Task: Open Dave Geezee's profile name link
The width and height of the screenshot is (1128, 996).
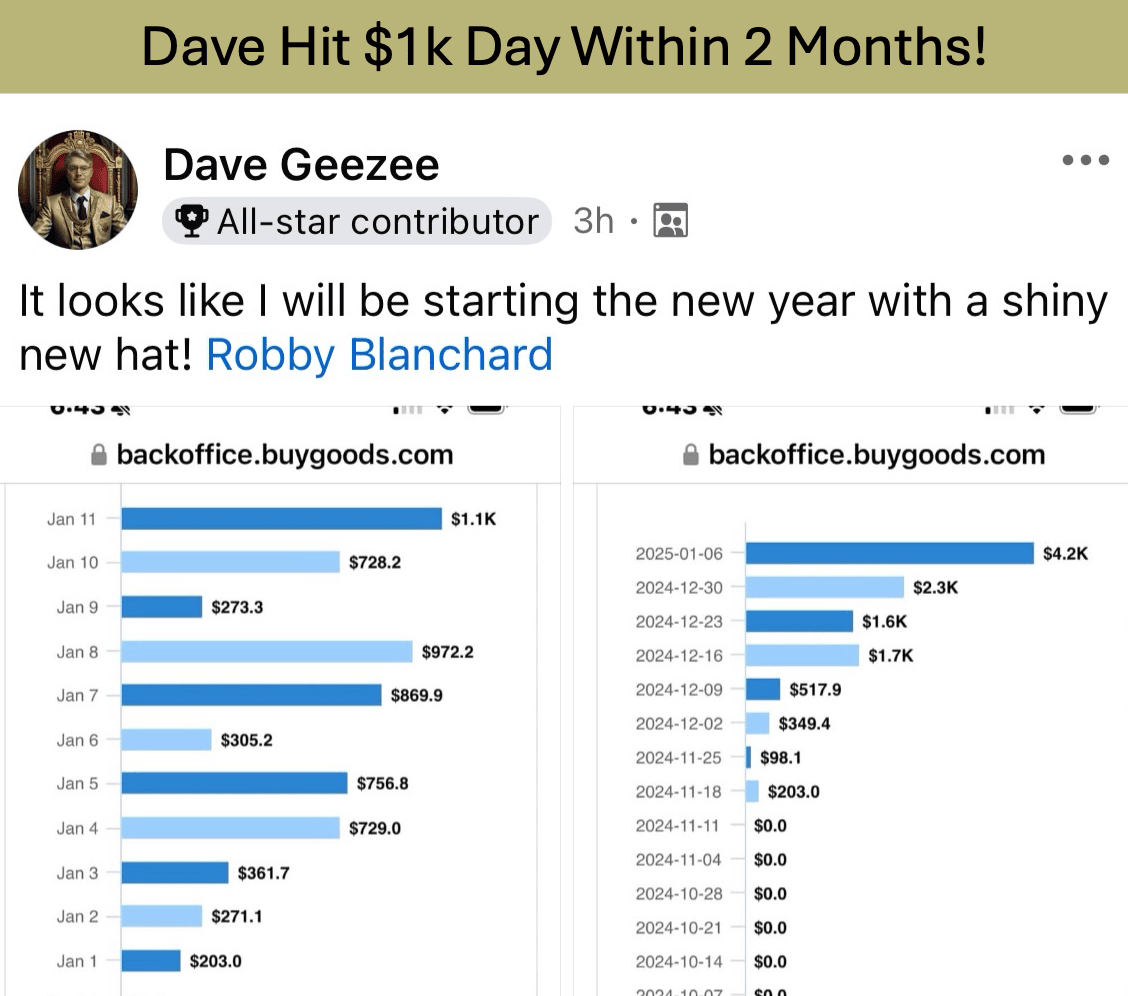Action: tap(301, 165)
